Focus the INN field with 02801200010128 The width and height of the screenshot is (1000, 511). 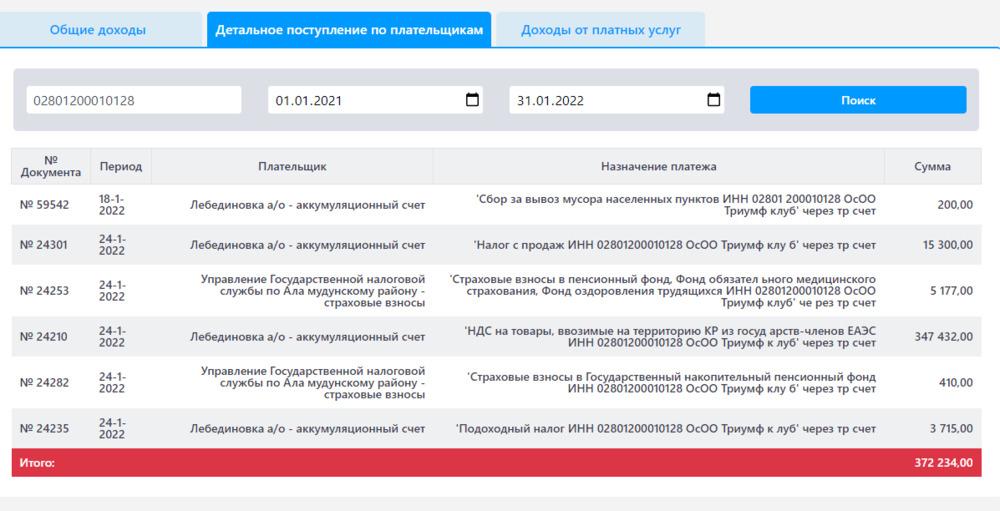point(133,100)
